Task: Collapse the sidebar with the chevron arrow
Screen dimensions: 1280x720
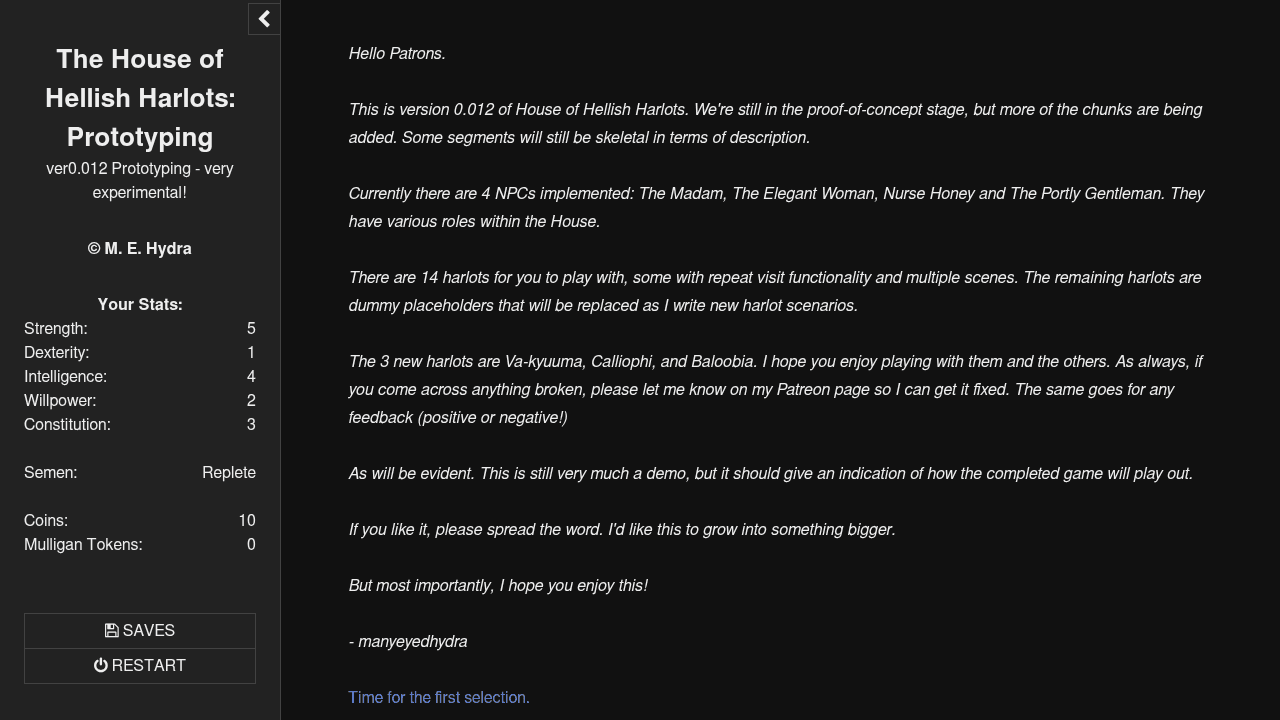Action: coord(264,19)
